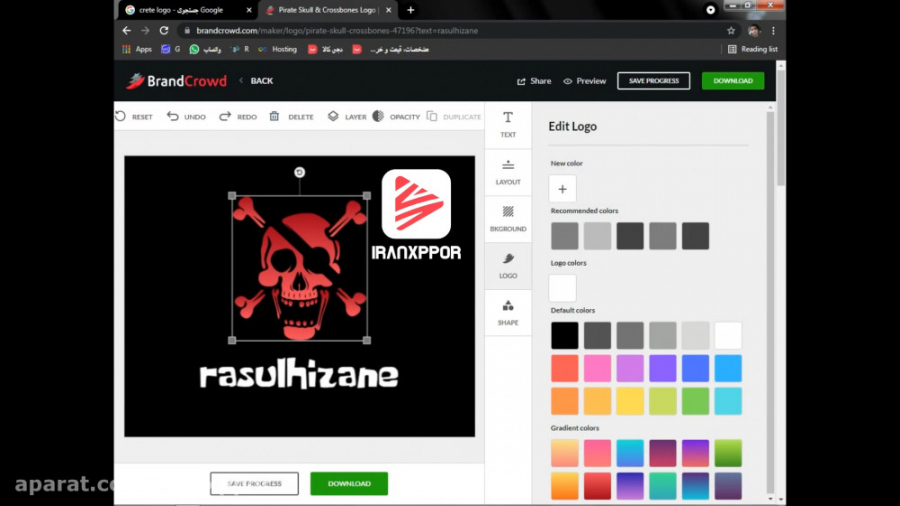Adjust Opacity using the toolbar icon
Screen dimensions: 900x506
click(378, 116)
